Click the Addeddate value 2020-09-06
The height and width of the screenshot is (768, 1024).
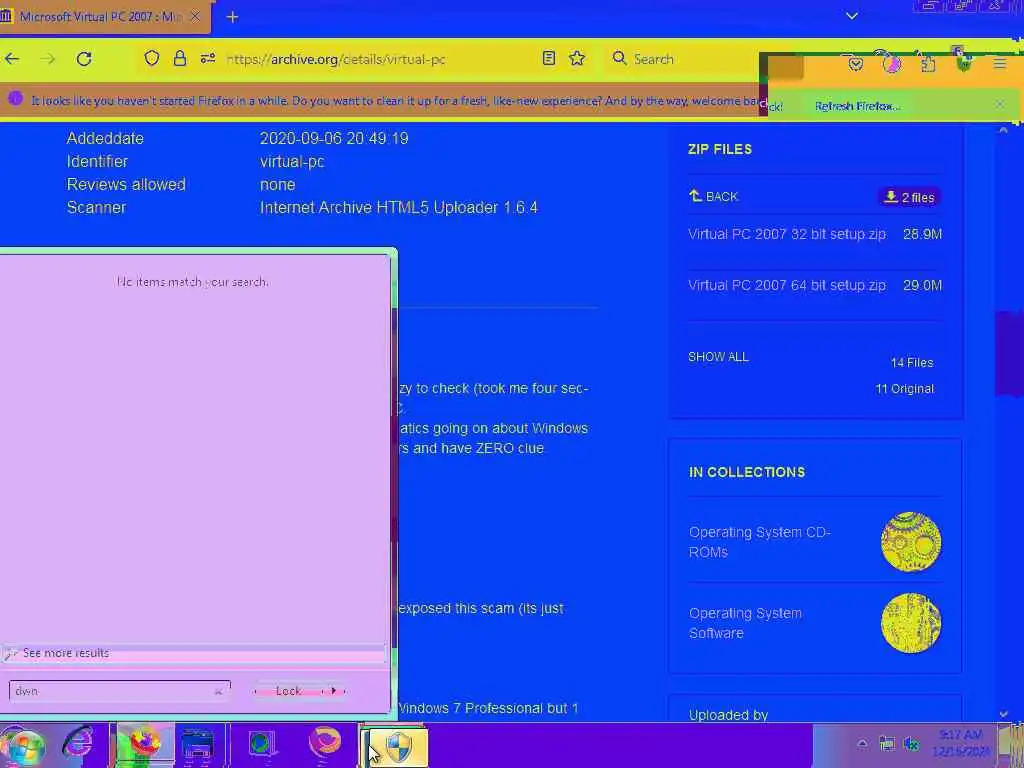tap(334, 138)
